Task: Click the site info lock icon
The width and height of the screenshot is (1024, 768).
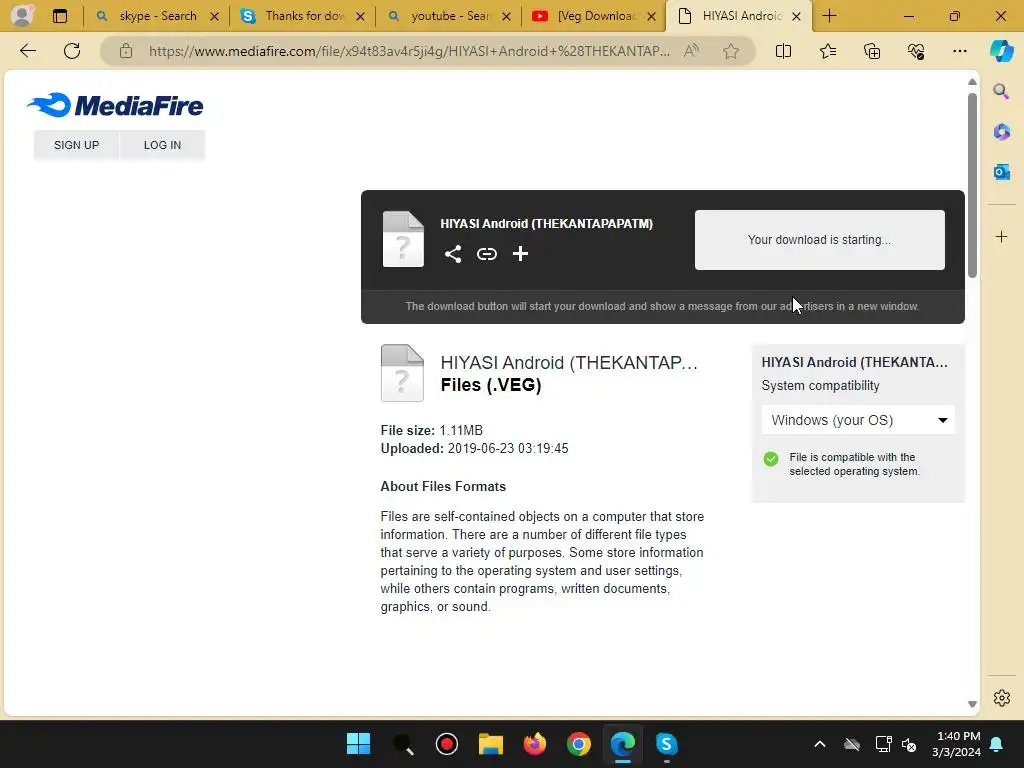Action: click(x=126, y=51)
